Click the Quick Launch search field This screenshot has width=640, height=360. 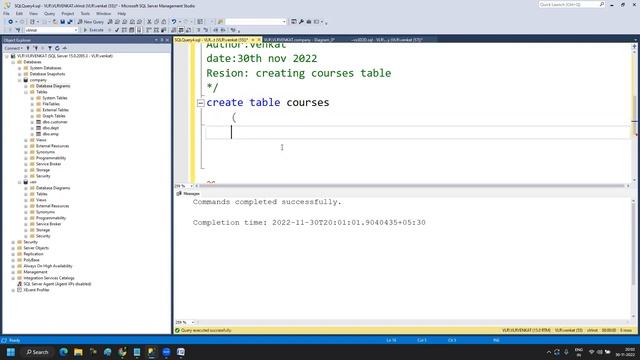click(571, 4)
